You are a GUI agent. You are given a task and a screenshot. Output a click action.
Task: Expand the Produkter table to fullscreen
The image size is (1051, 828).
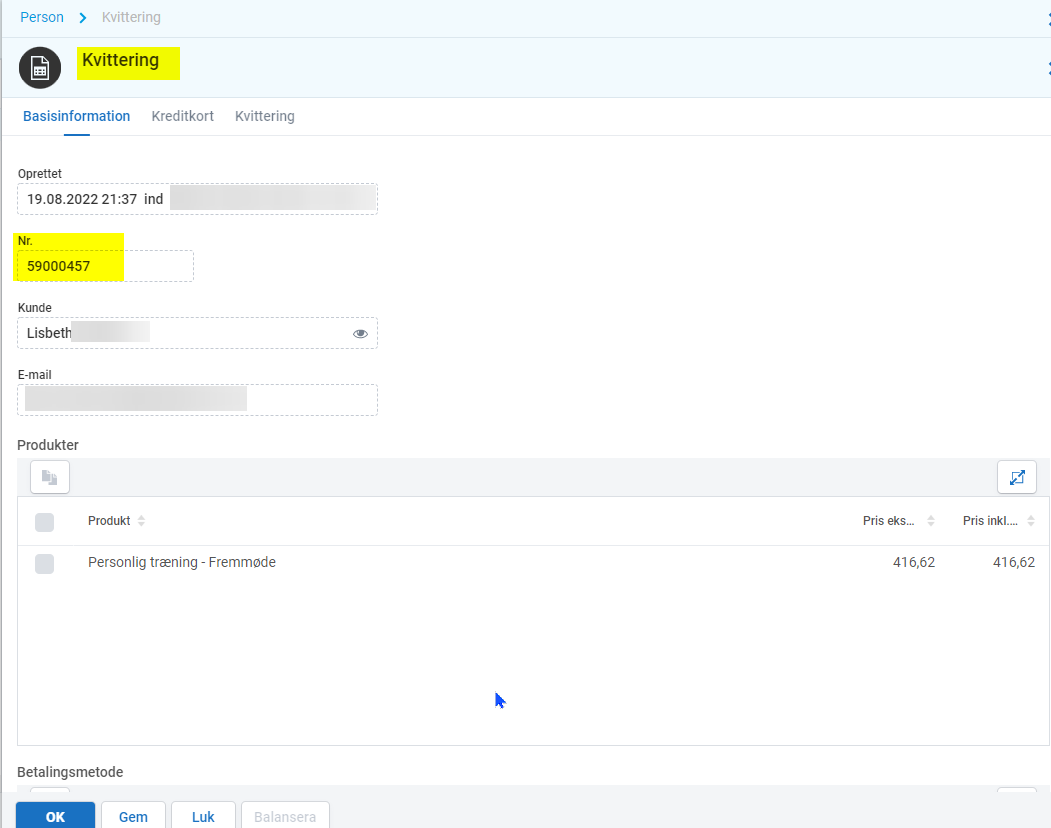[x=1017, y=477]
